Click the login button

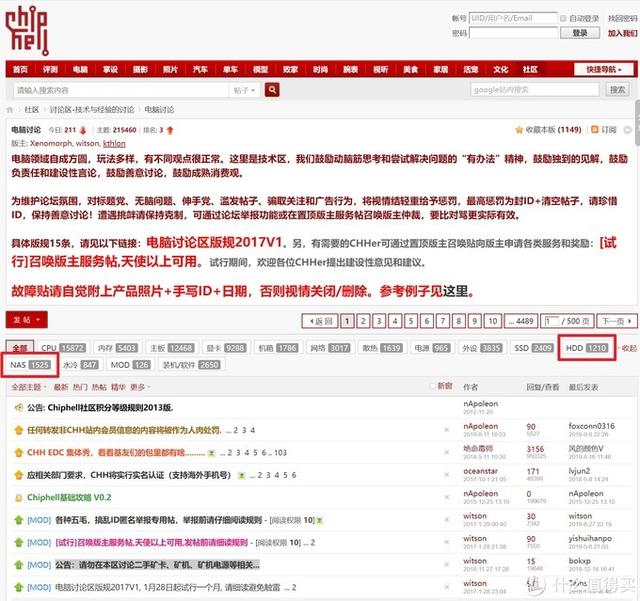tap(580, 33)
